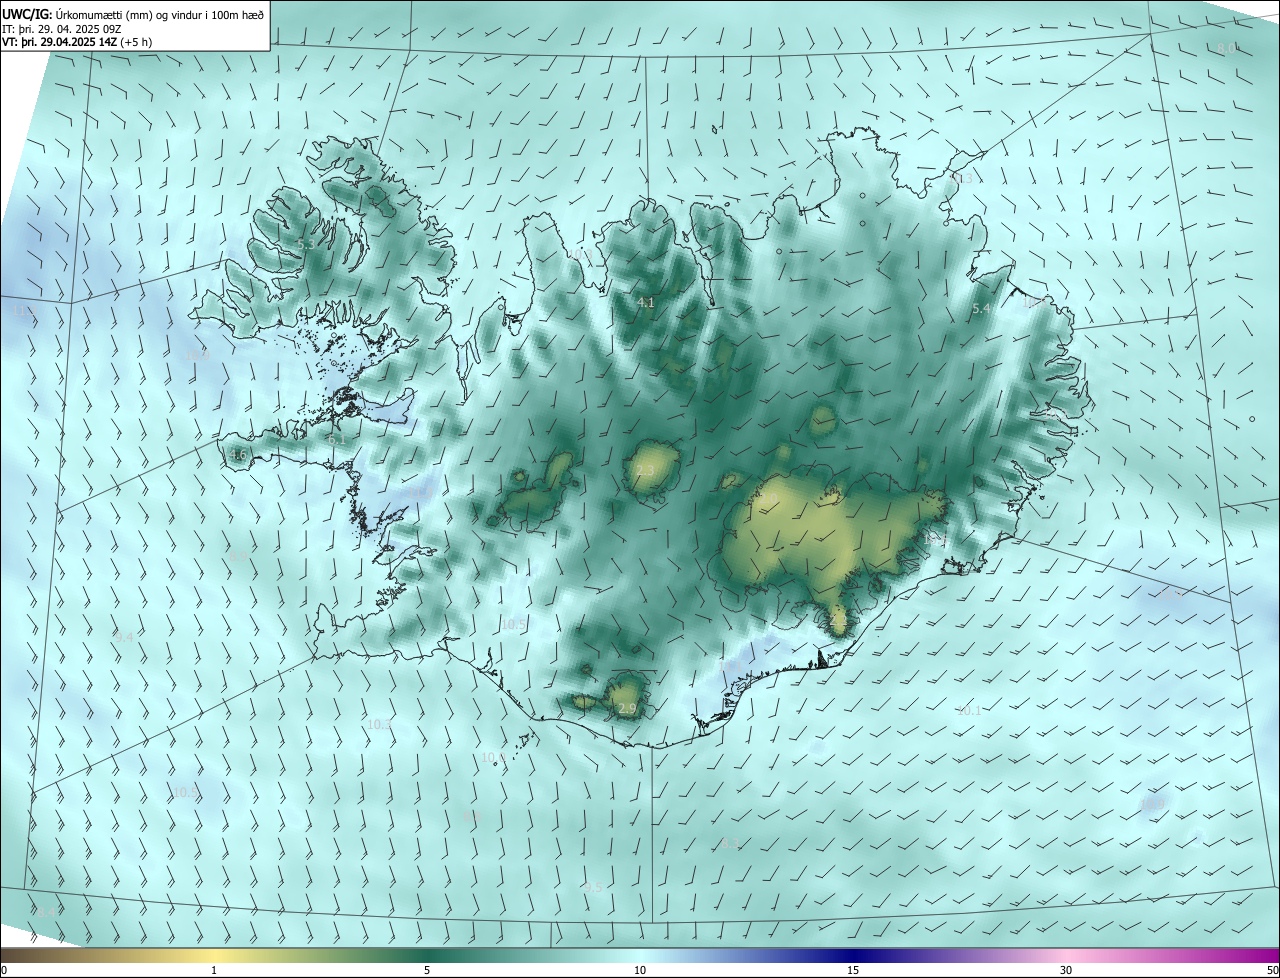
Task: Click the 8.0 value in the northeast corner
Action: pyautogui.click(x=1226, y=49)
